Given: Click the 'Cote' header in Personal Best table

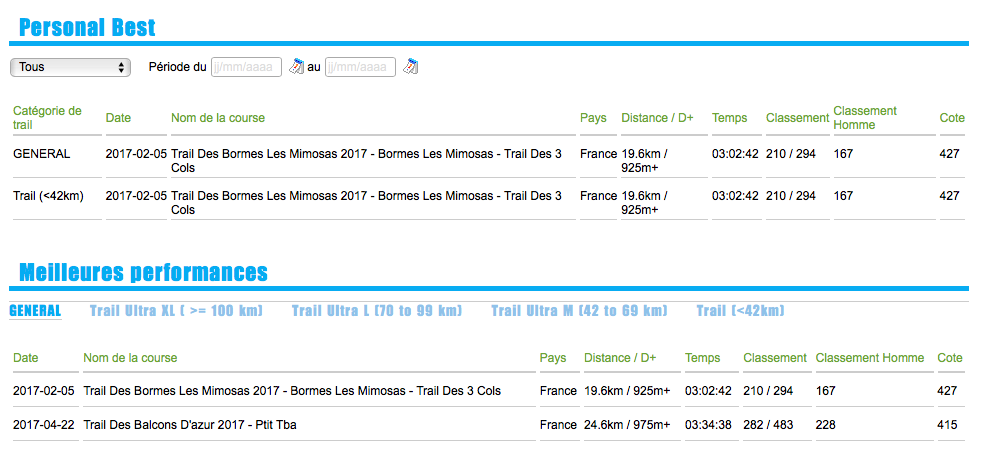Looking at the screenshot, I should point(952,118).
